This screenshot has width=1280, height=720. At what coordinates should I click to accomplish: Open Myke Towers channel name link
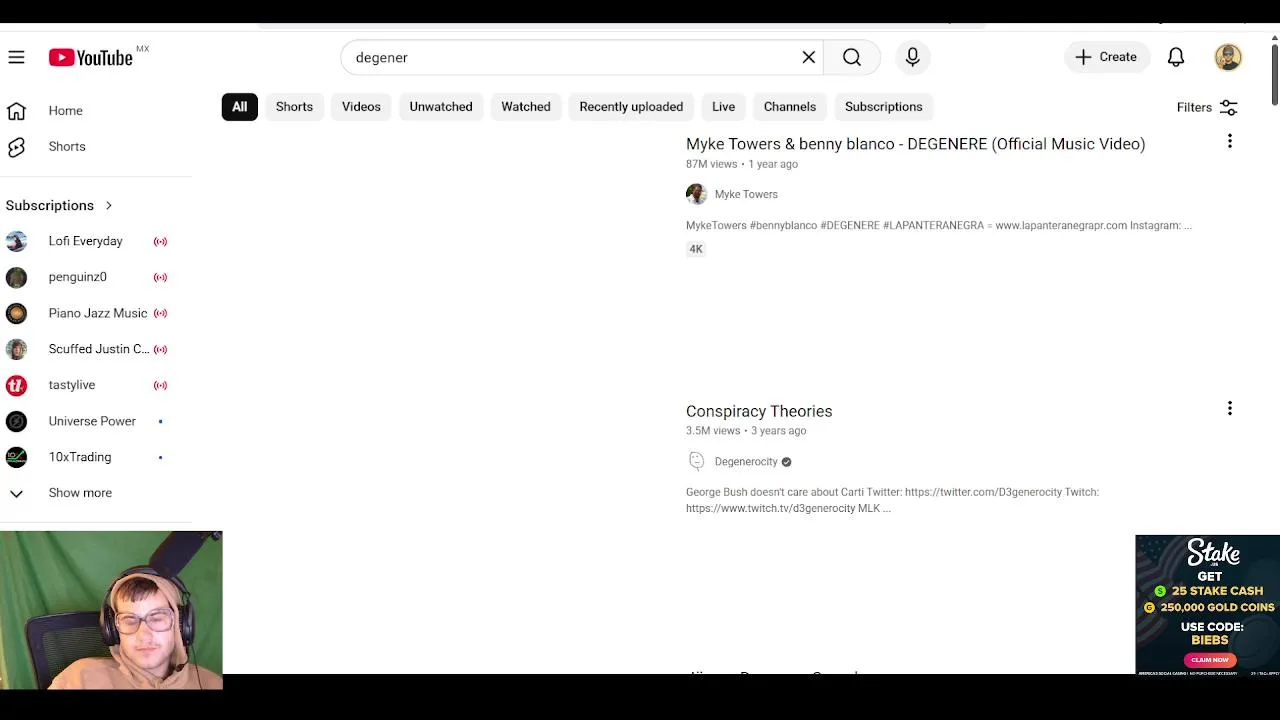[746, 195]
